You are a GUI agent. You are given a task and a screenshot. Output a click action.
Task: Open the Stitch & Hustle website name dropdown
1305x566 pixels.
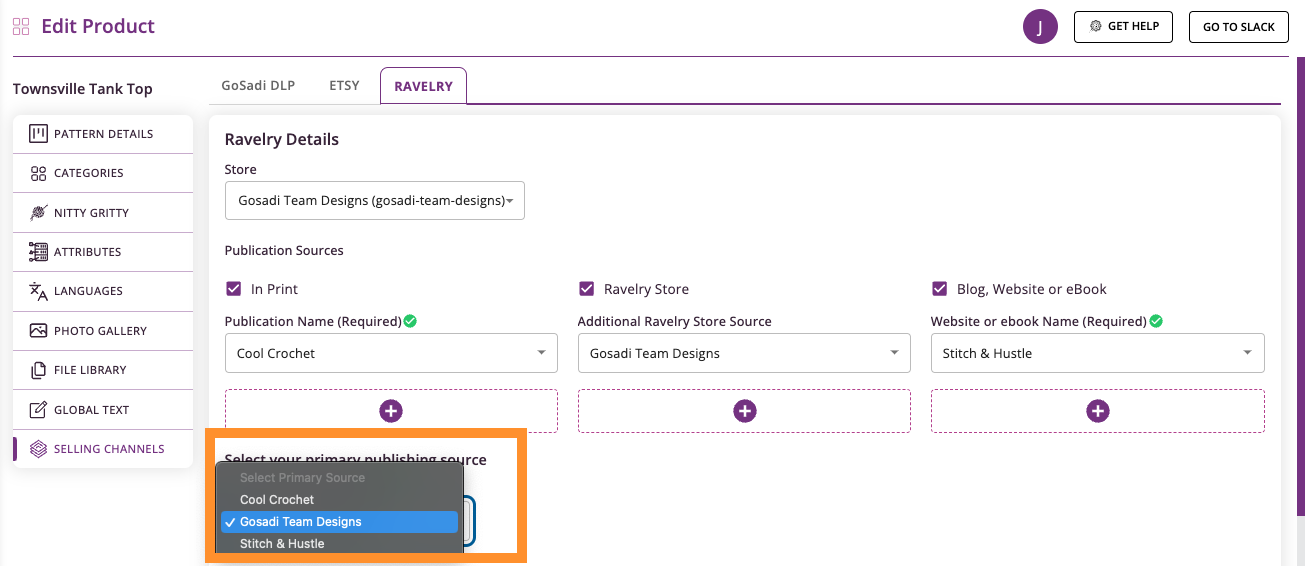1098,353
